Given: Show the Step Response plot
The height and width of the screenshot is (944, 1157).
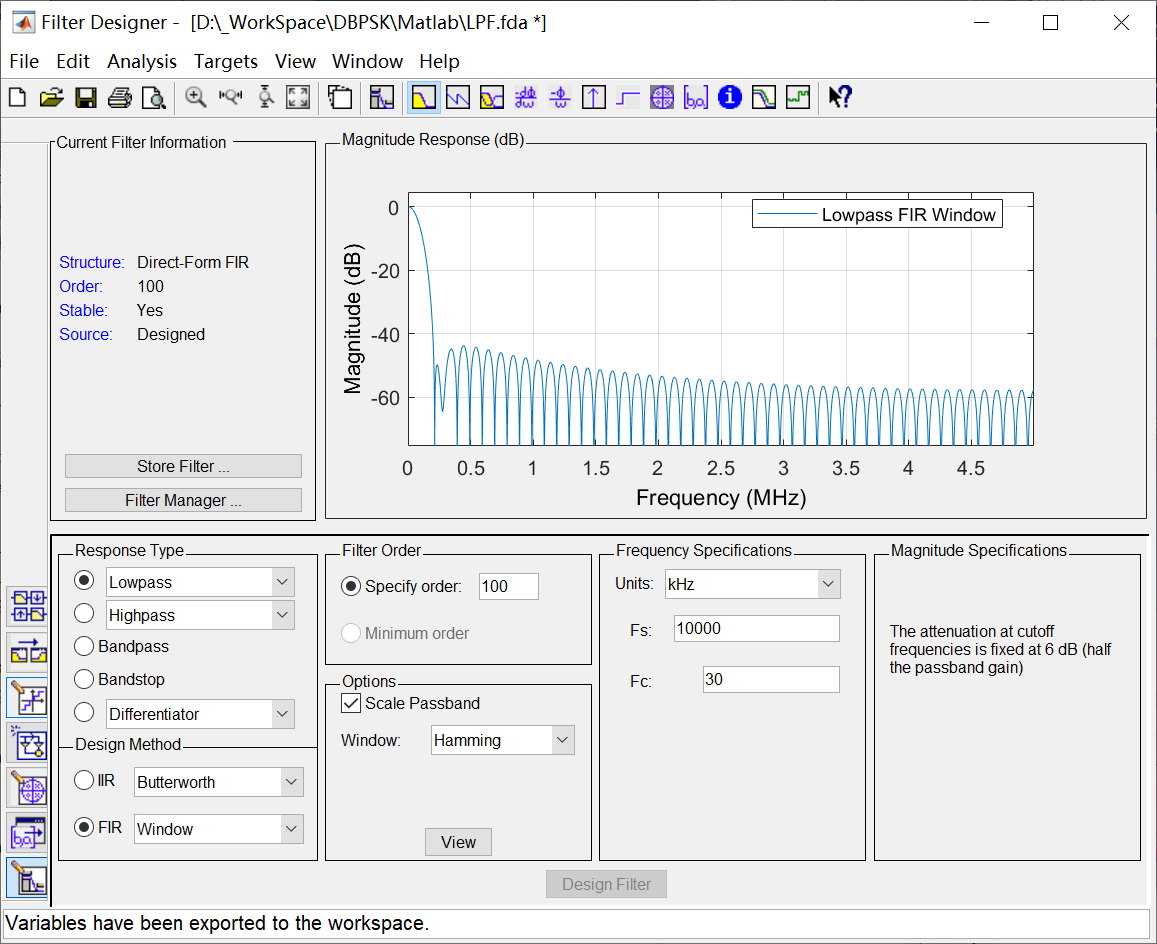Looking at the screenshot, I should (627, 97).
